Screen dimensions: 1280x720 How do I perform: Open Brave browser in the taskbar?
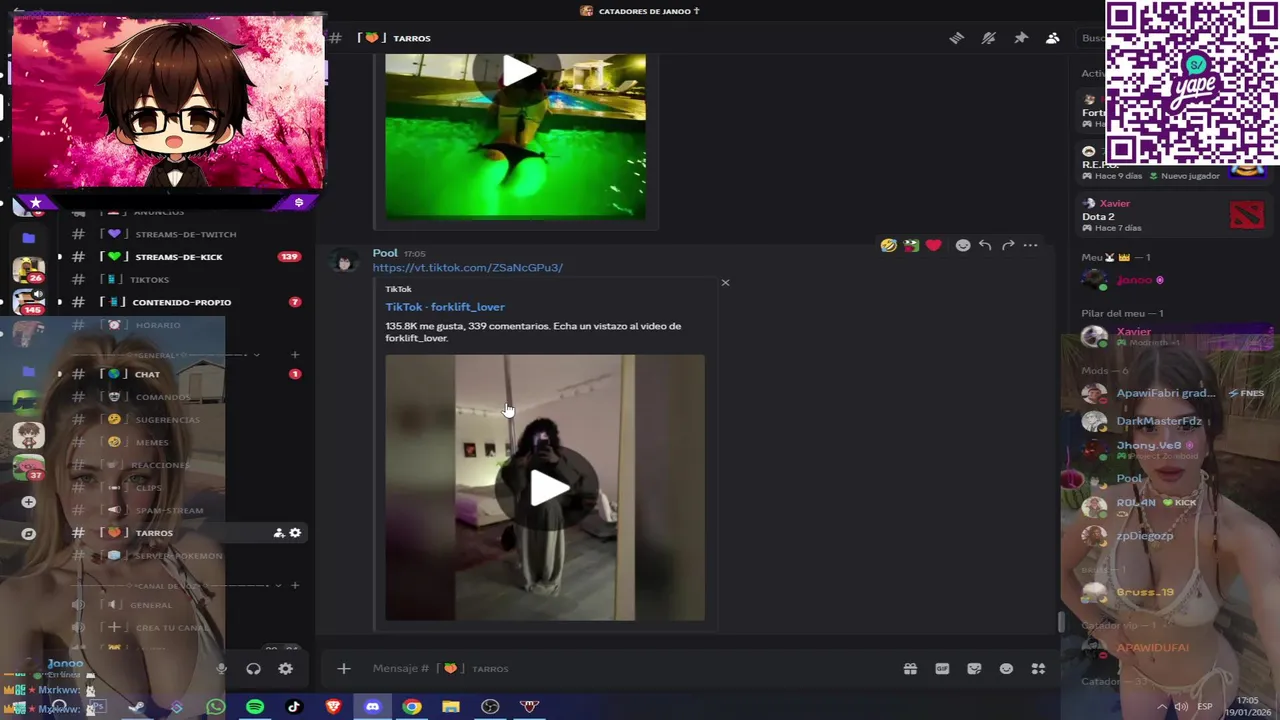[333, 707]
